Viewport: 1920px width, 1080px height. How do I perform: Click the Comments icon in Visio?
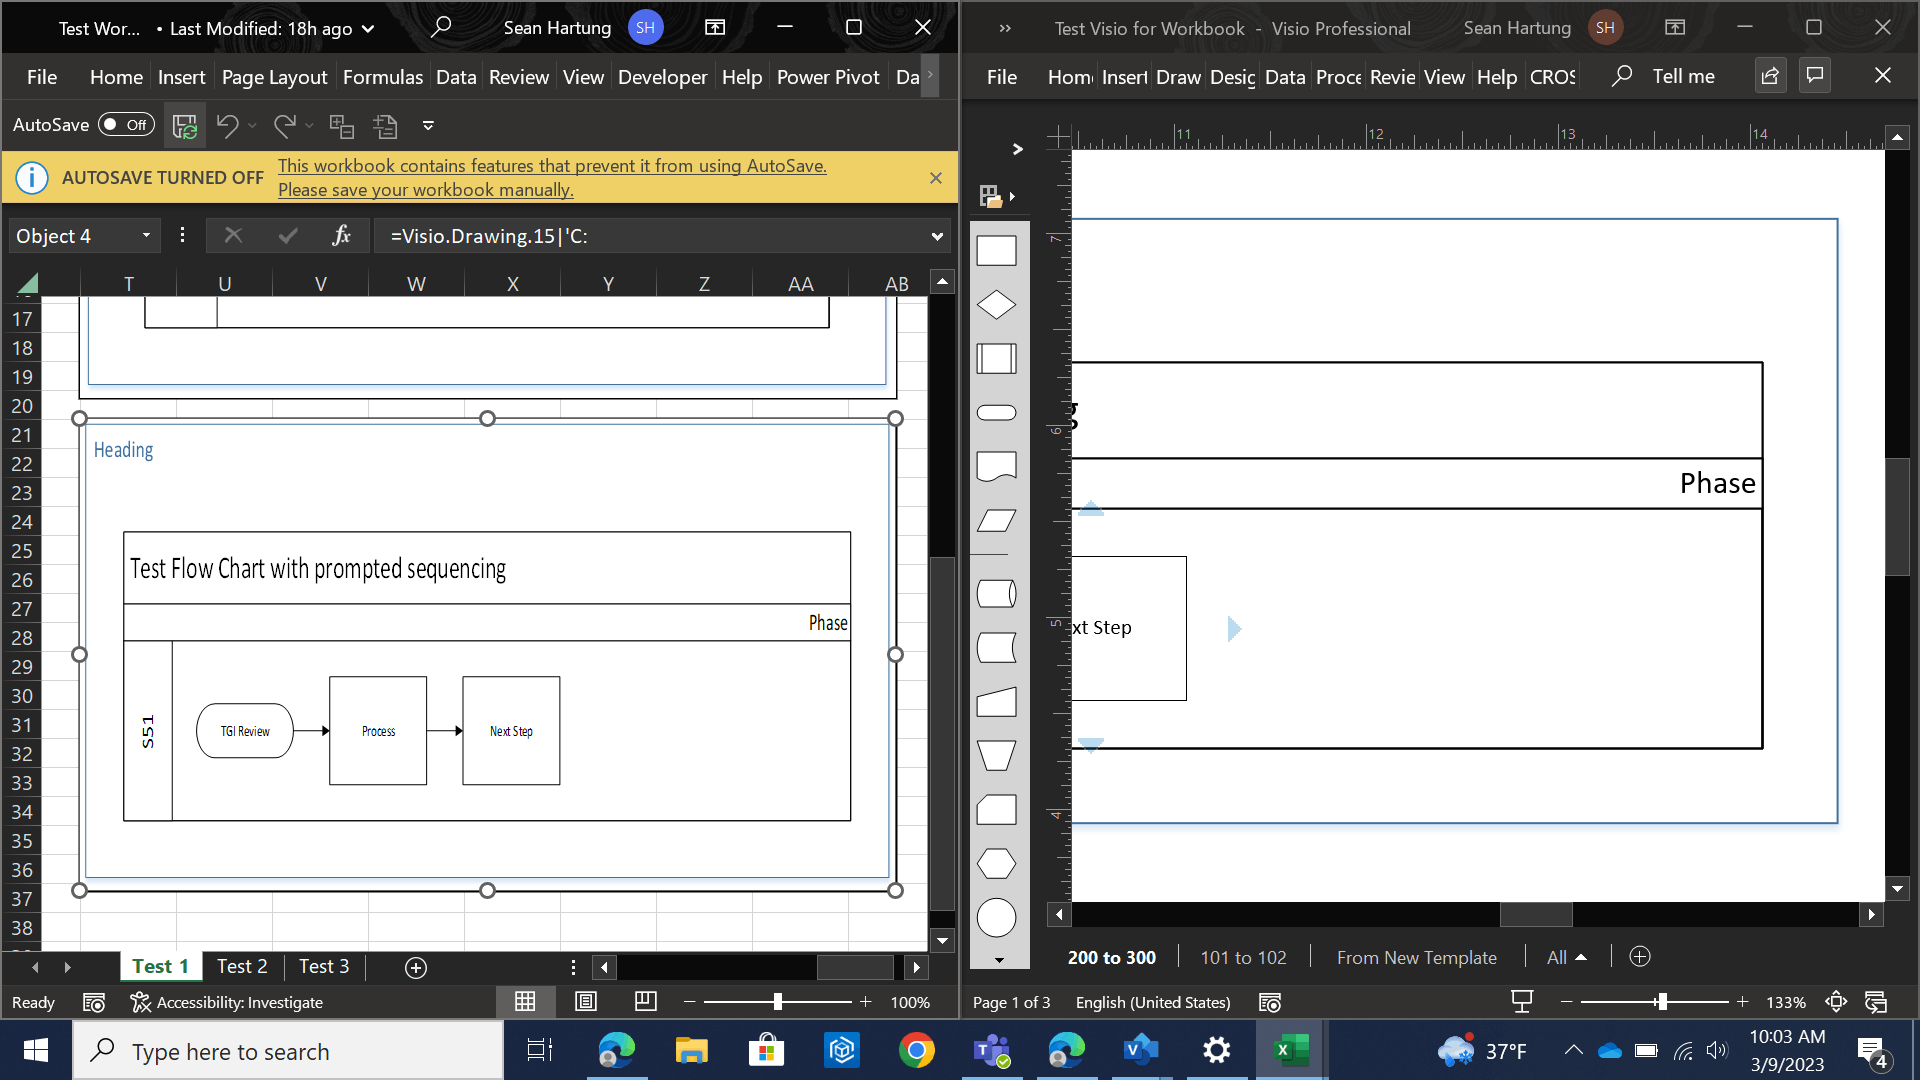[1815, 76]
